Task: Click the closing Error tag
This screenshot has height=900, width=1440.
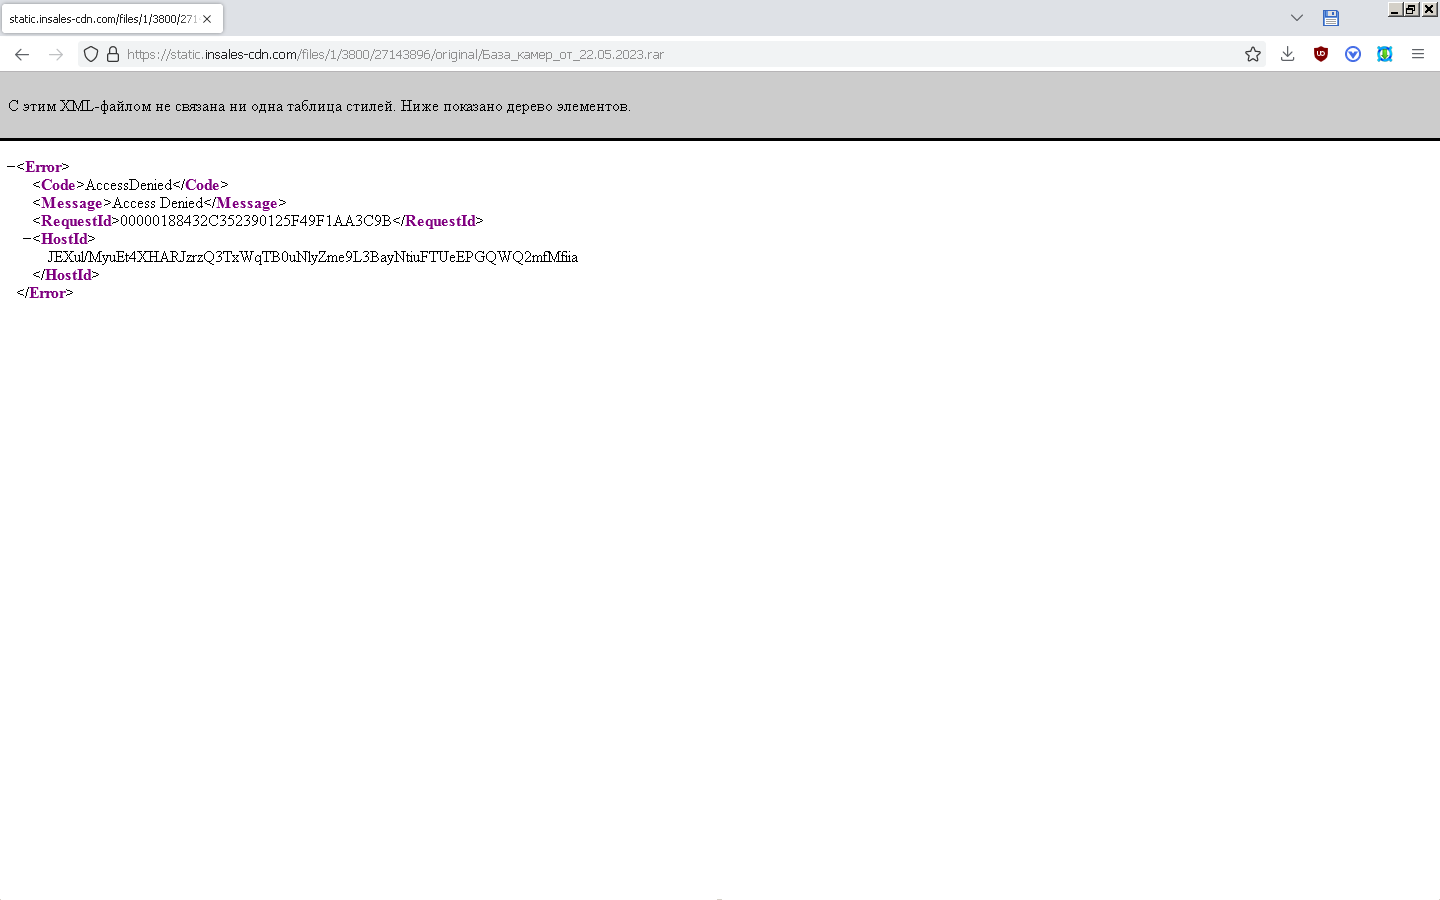Action: pyautogui.click(x=45, y=293)
